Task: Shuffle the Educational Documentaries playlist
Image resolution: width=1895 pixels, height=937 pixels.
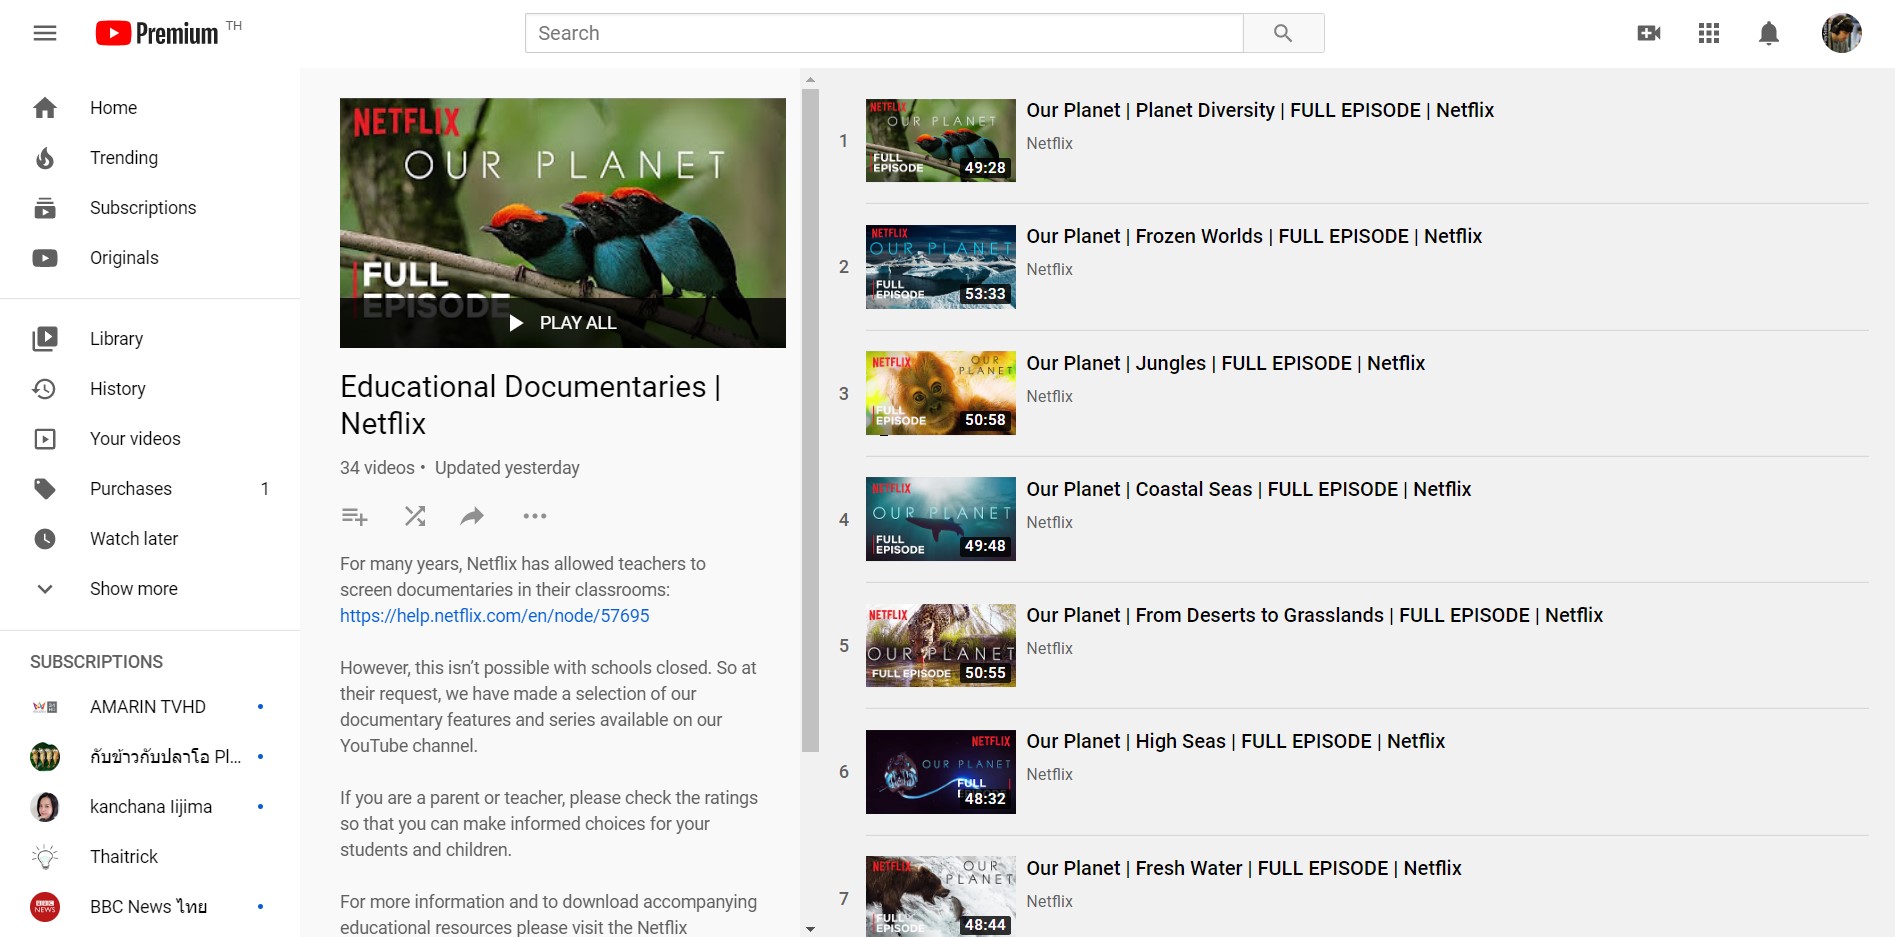Action: click(415, 516)
